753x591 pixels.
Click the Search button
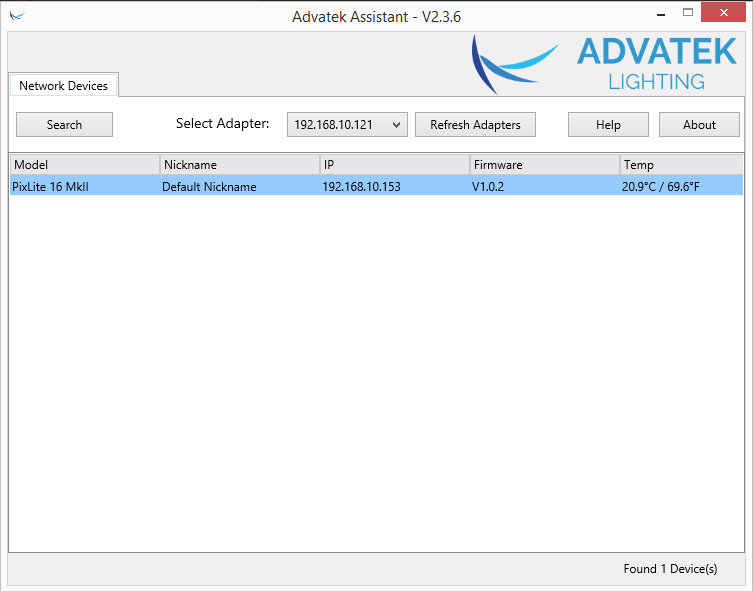click(x=64, y=125)
